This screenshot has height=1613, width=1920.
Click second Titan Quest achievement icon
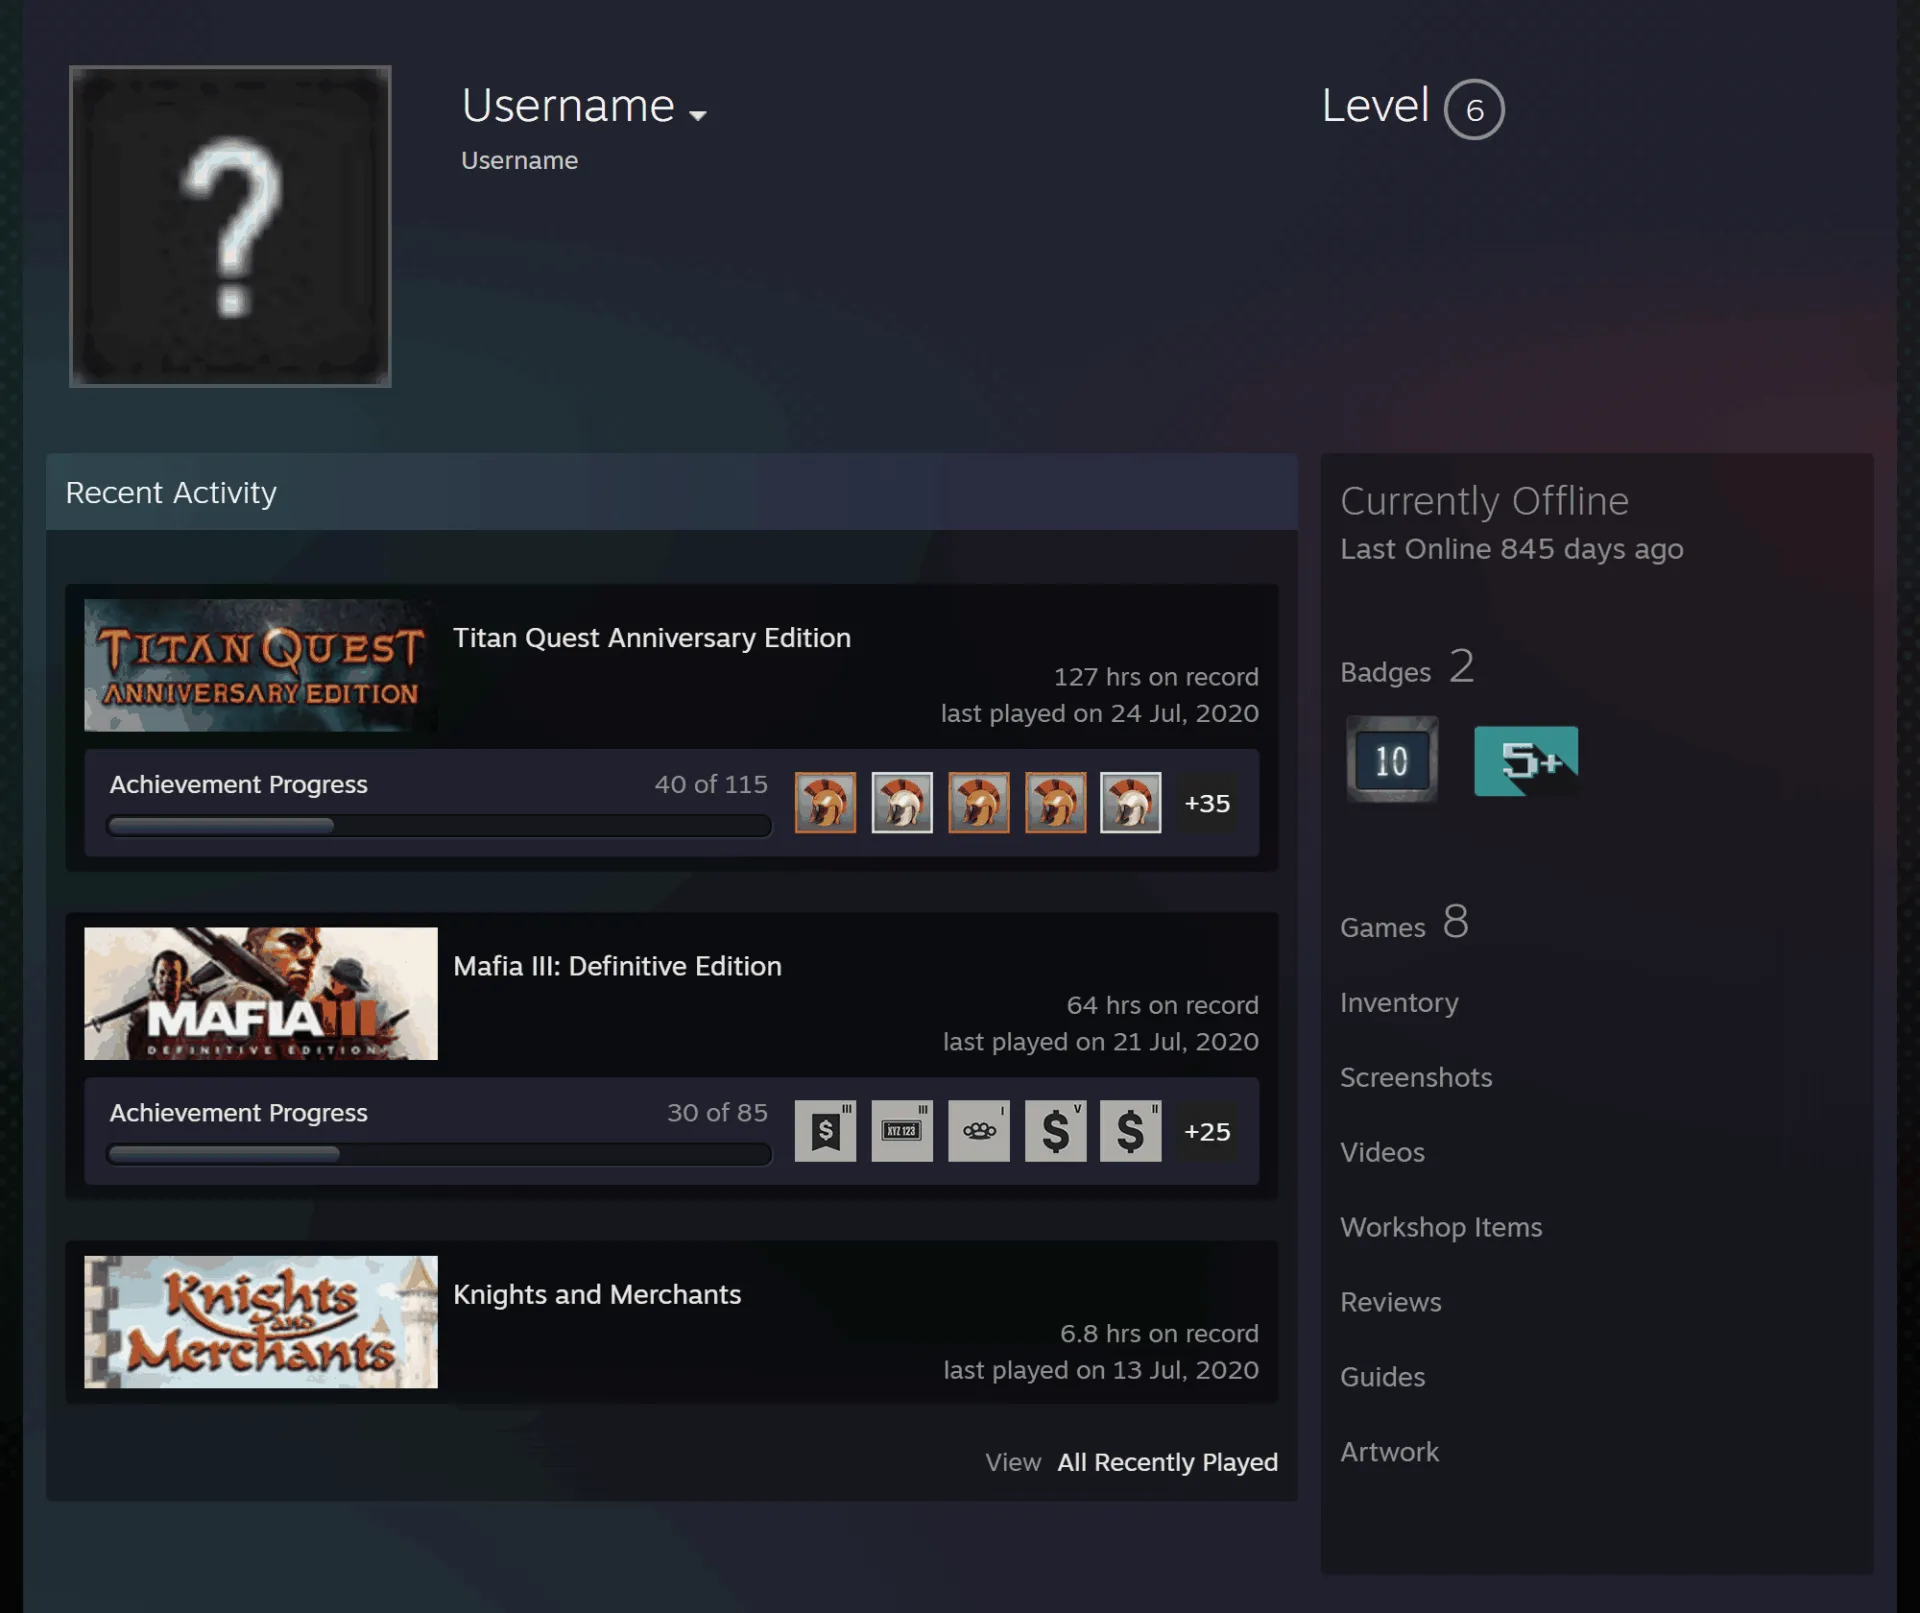point(902,802)
